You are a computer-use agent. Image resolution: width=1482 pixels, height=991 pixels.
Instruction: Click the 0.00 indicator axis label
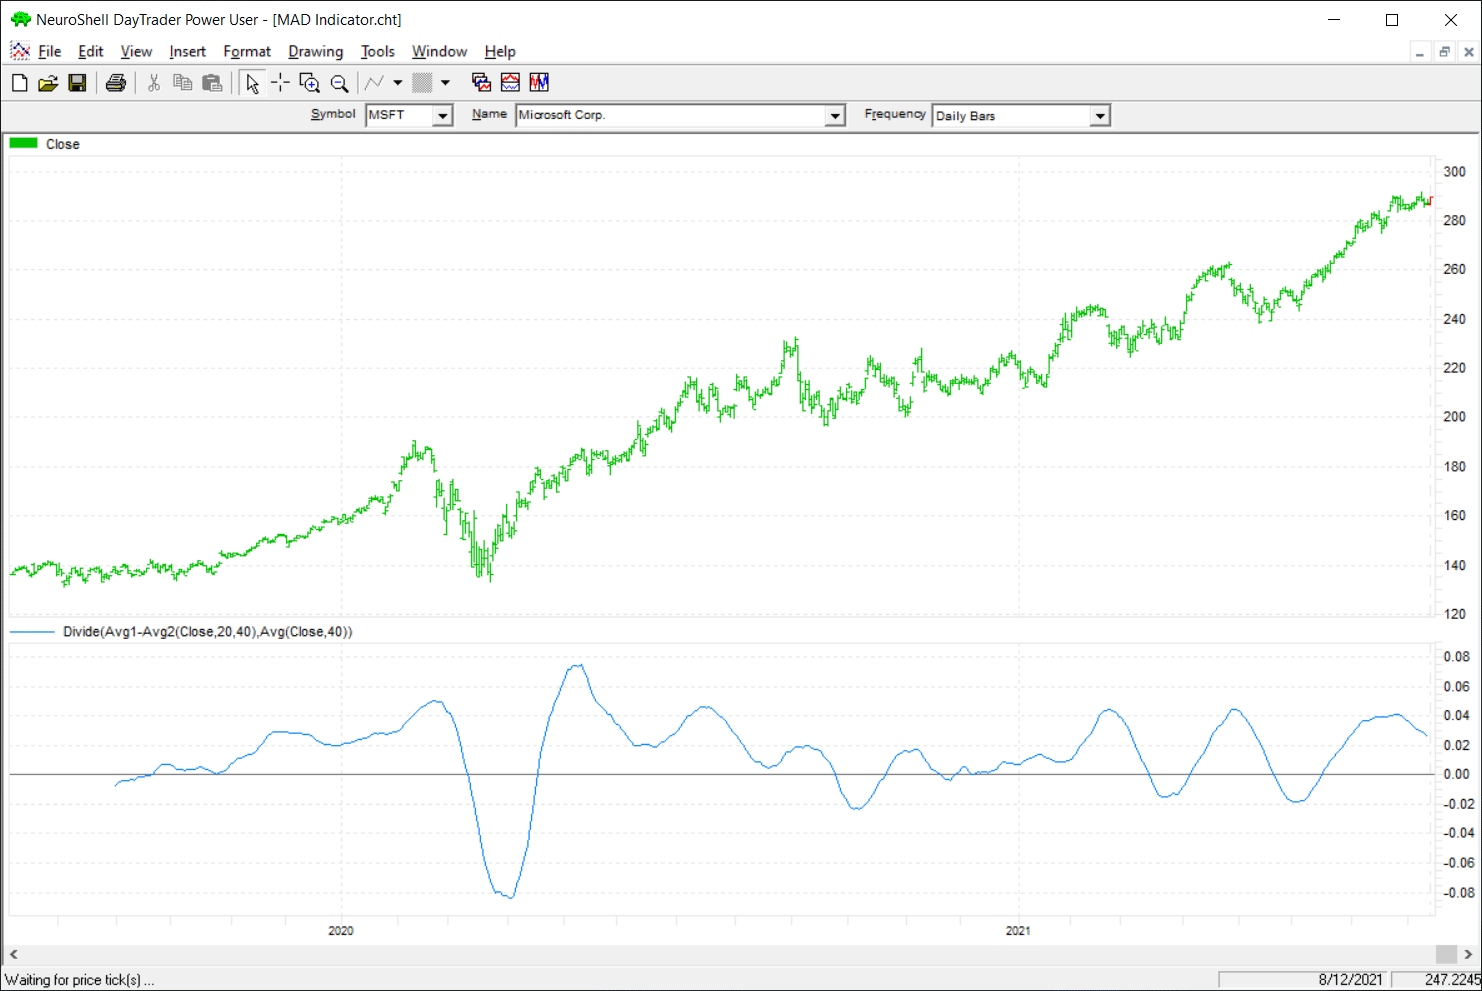pyautogui.click(x=1457, y=774)
